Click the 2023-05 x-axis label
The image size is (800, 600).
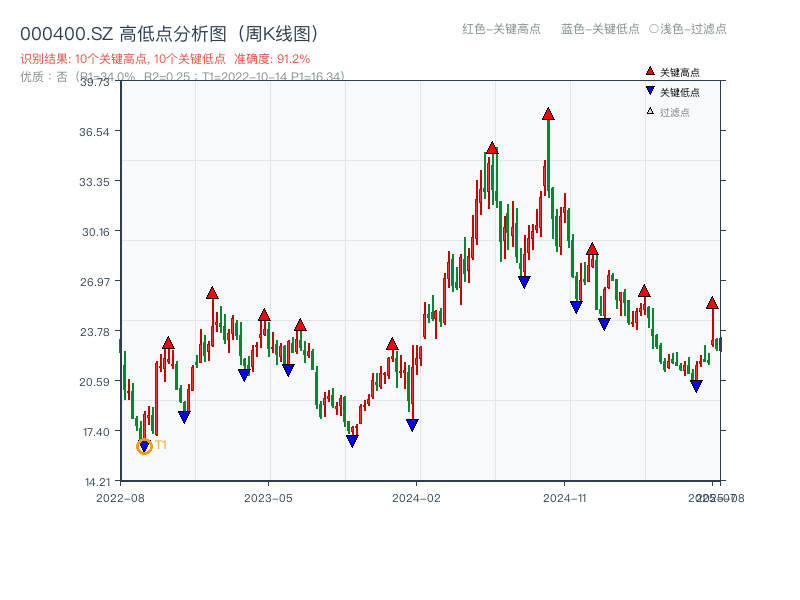268,498
